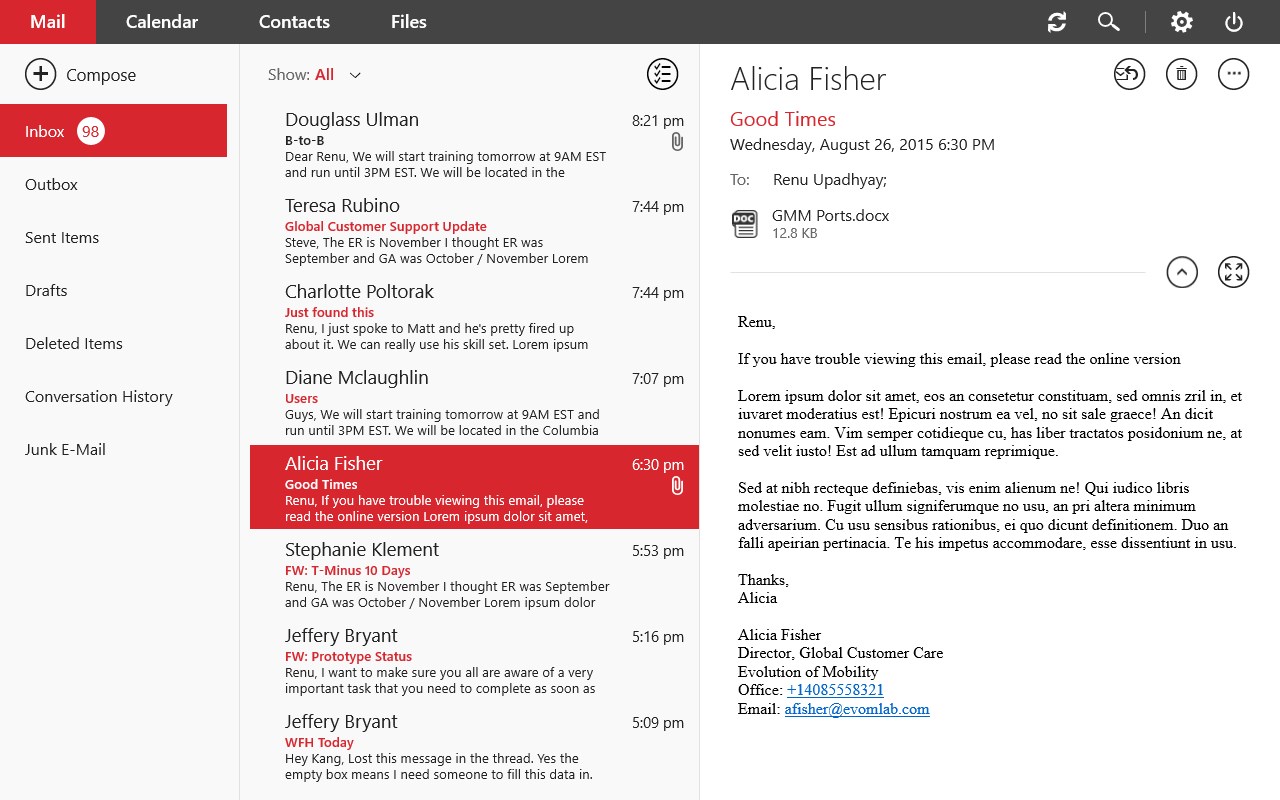Click the refresh sync icon
Screen dimensions: 1280x800
click(1057, 22)
